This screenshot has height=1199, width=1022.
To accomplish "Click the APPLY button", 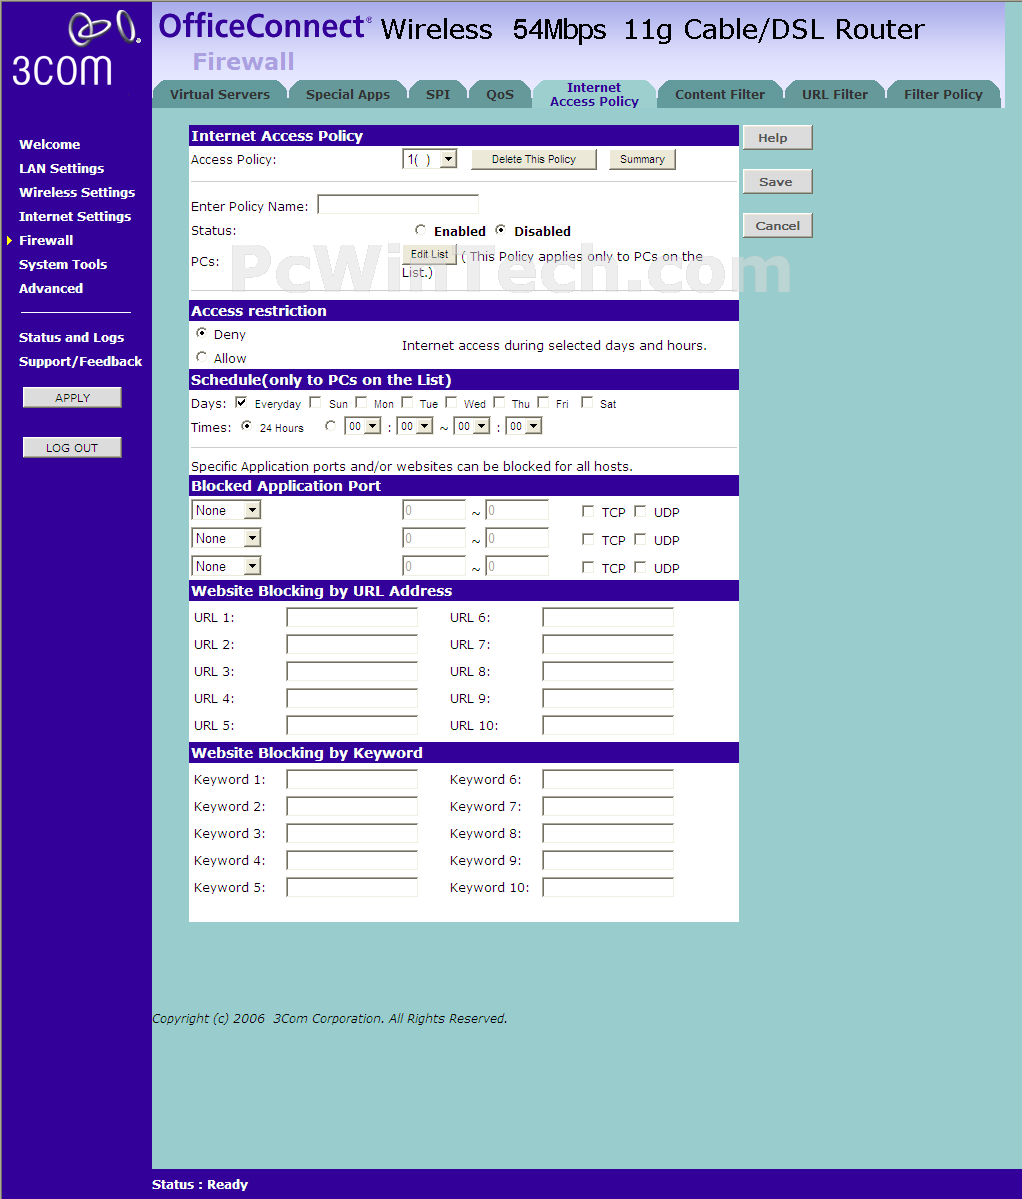I will coord(73,398).
